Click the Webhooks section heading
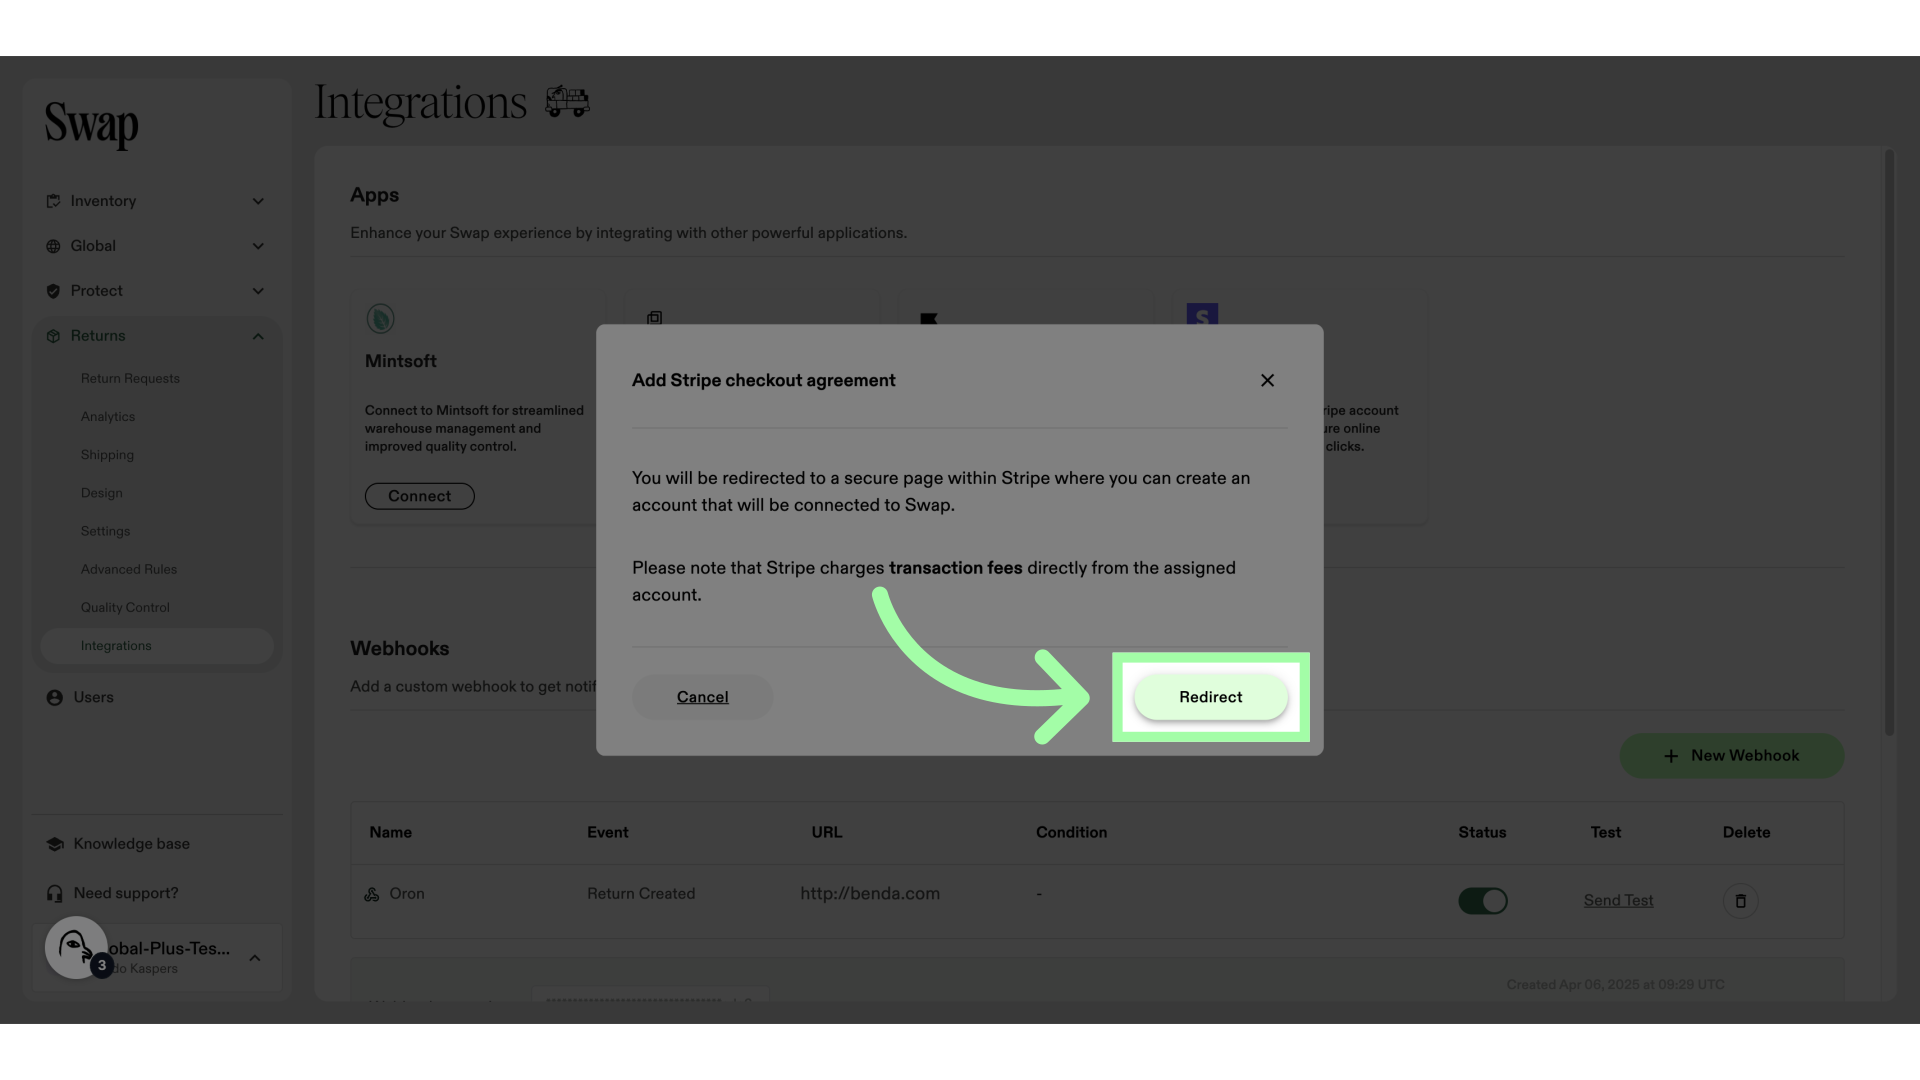The height and width of the screenshot is (1080, 1920). click(x=400, y=648)
